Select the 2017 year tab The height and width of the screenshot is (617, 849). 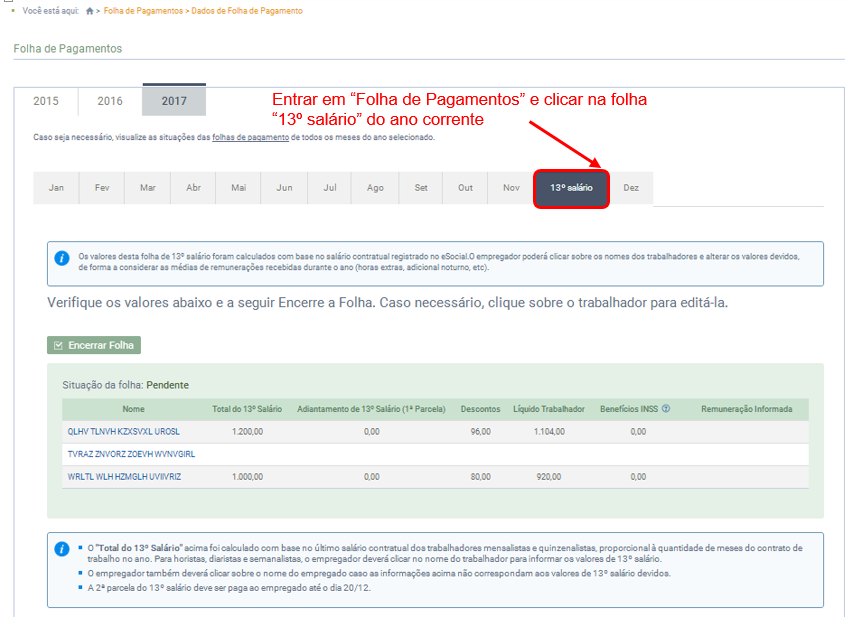(174, 101)
